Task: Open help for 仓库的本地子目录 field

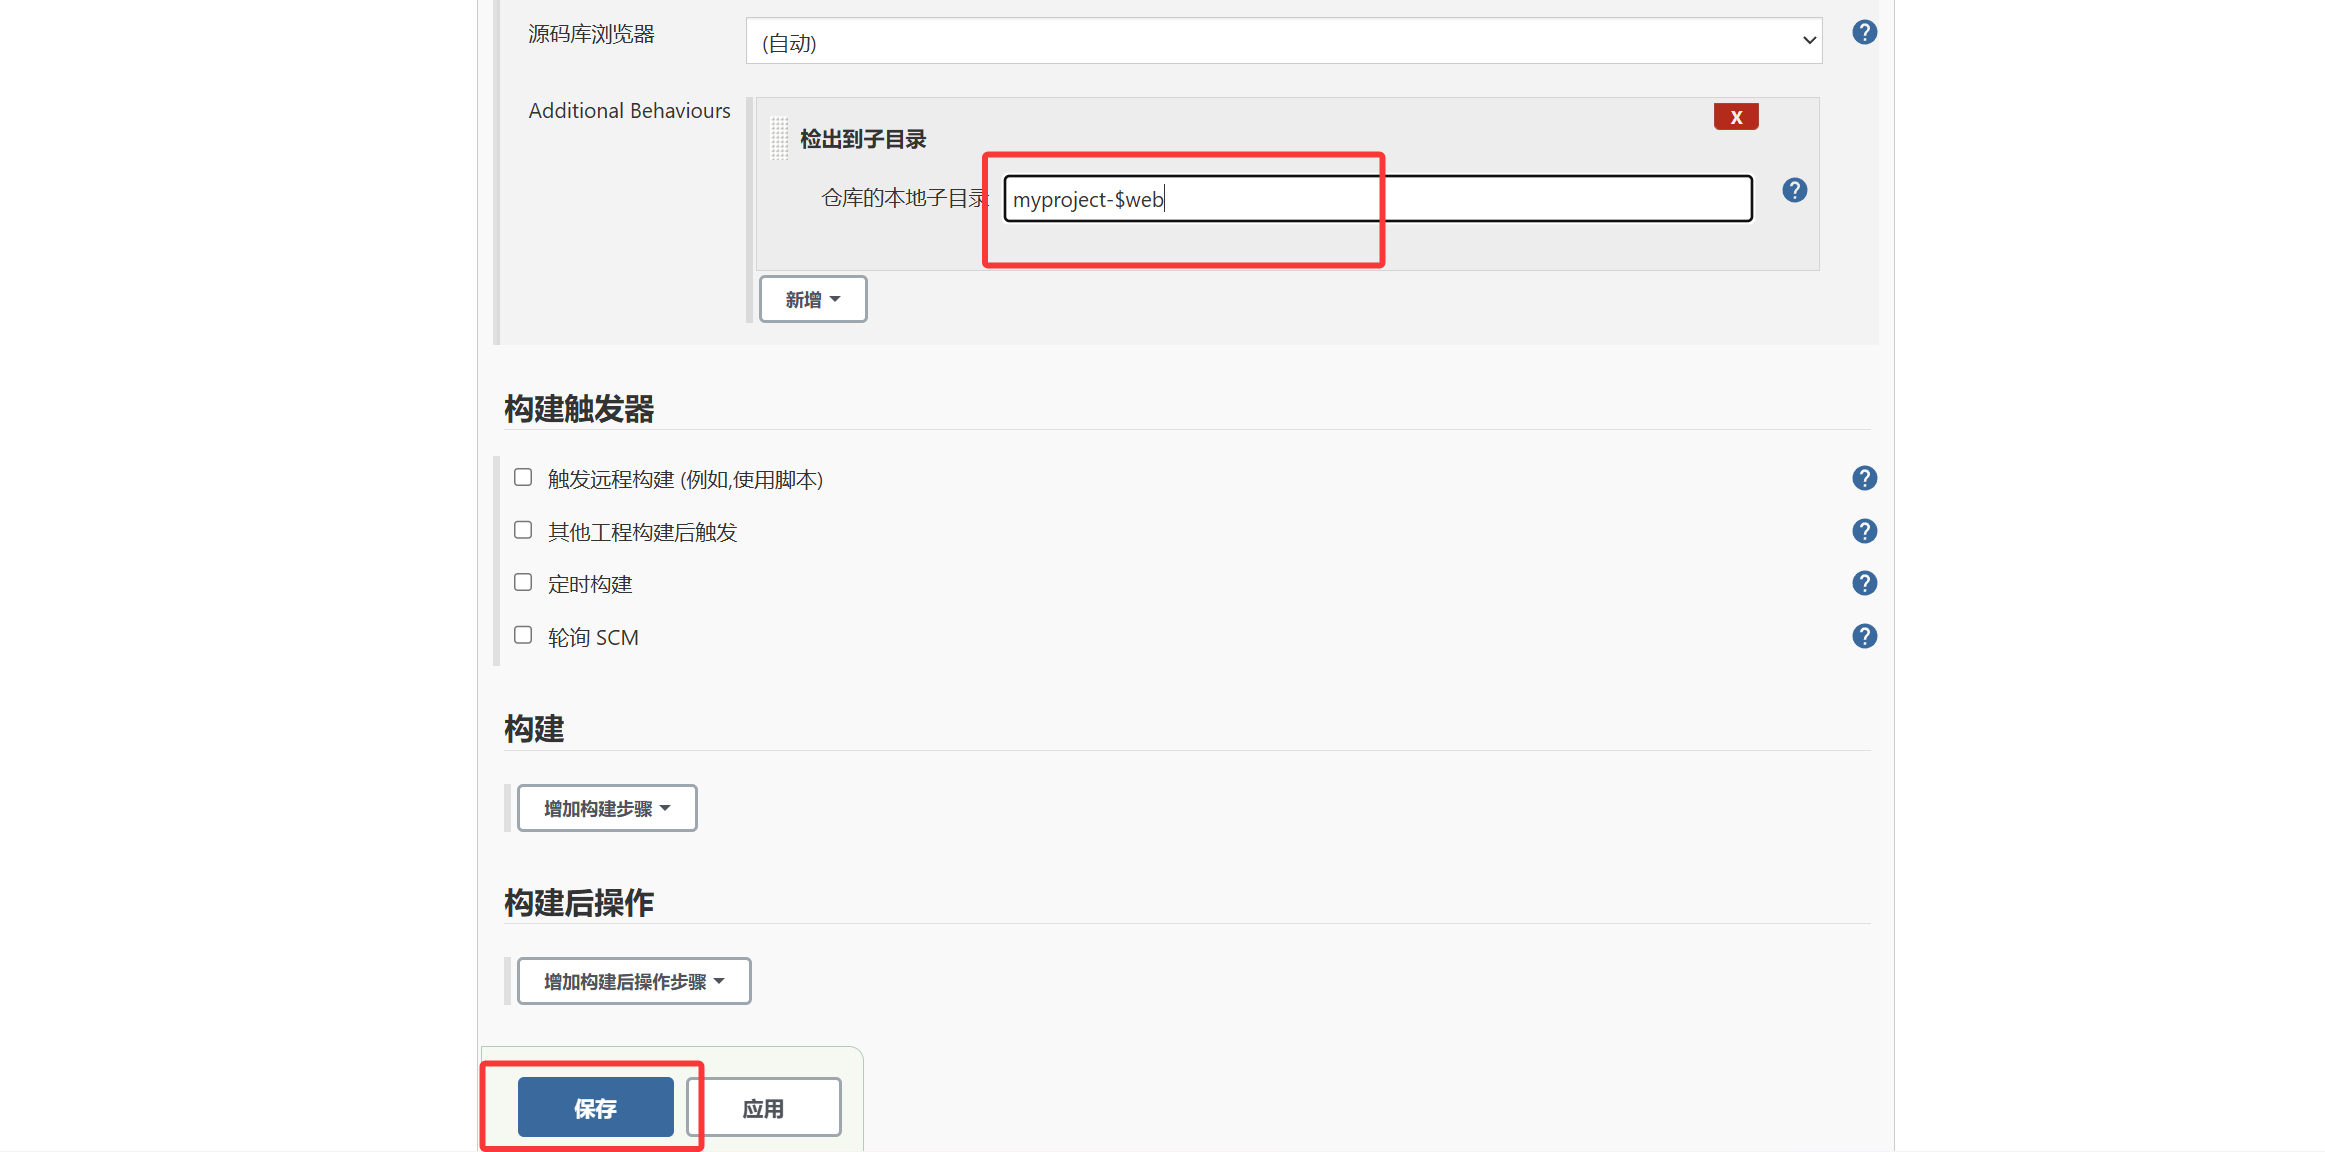Action: click(x=1795, y=190)
